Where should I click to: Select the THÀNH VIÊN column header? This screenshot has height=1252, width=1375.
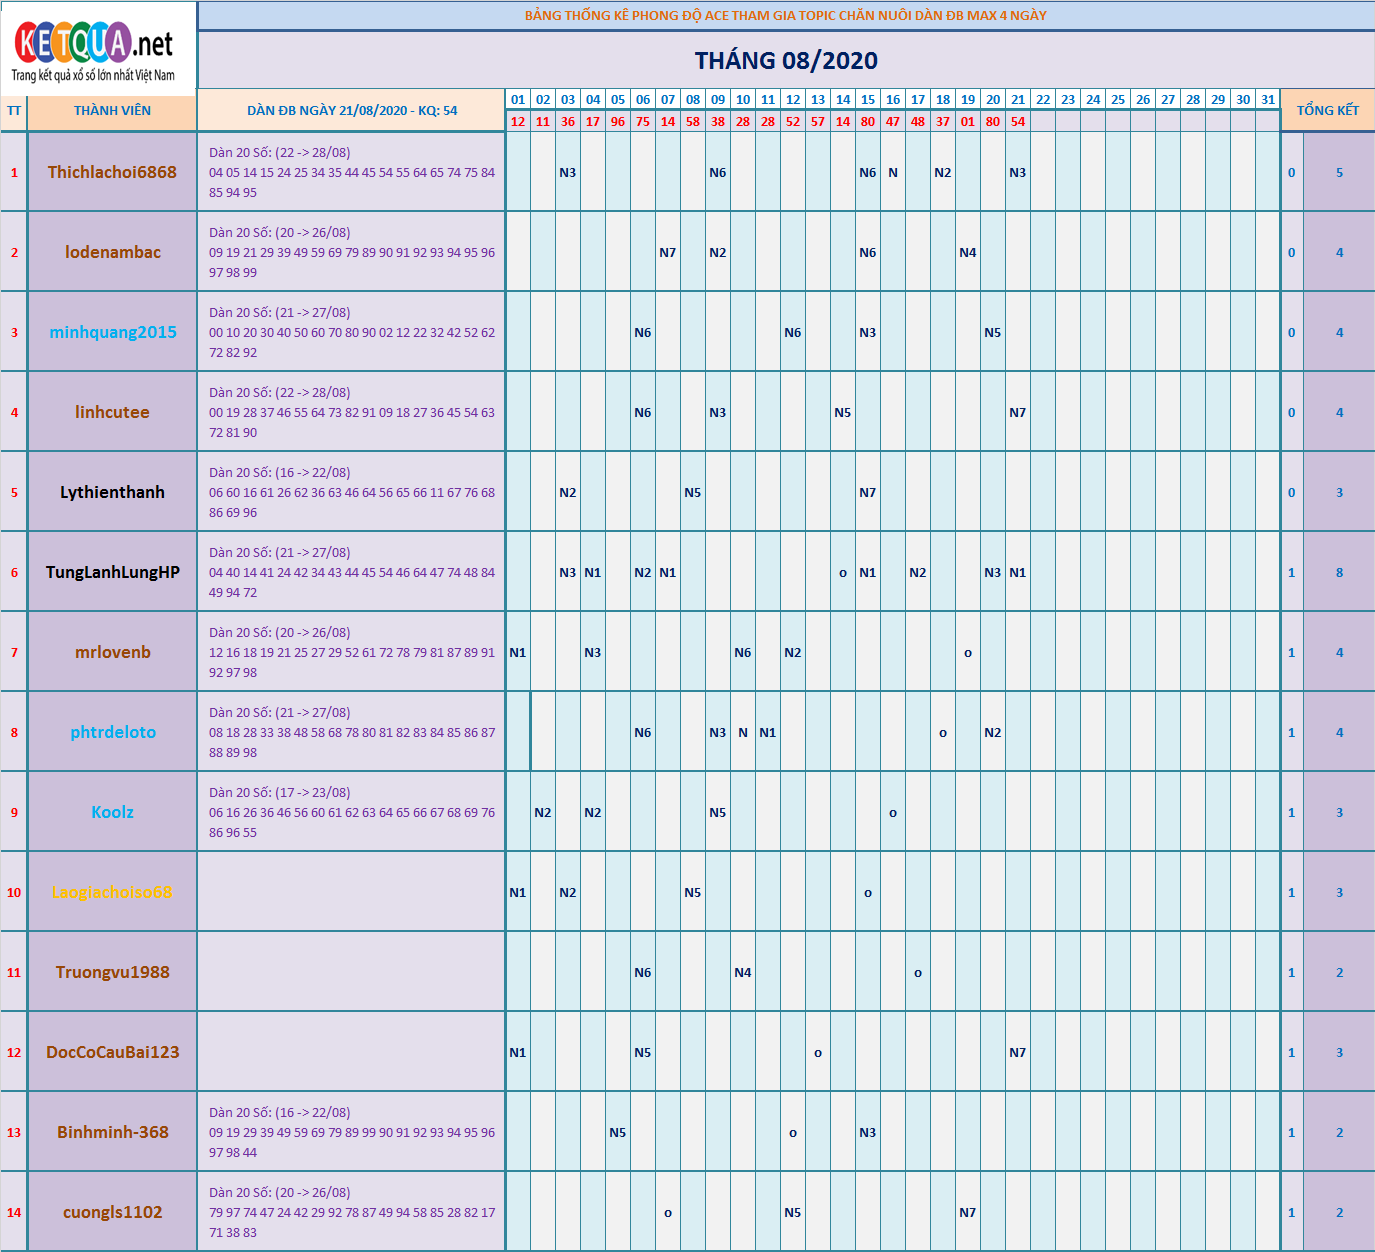point(112,110)
